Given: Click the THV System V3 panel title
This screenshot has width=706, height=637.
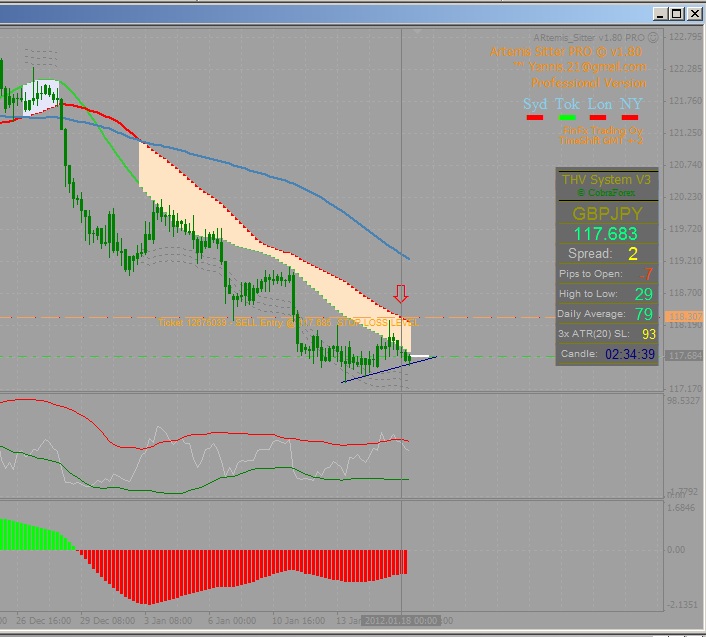Looking at the screenshot, I should tap(606, 180).
